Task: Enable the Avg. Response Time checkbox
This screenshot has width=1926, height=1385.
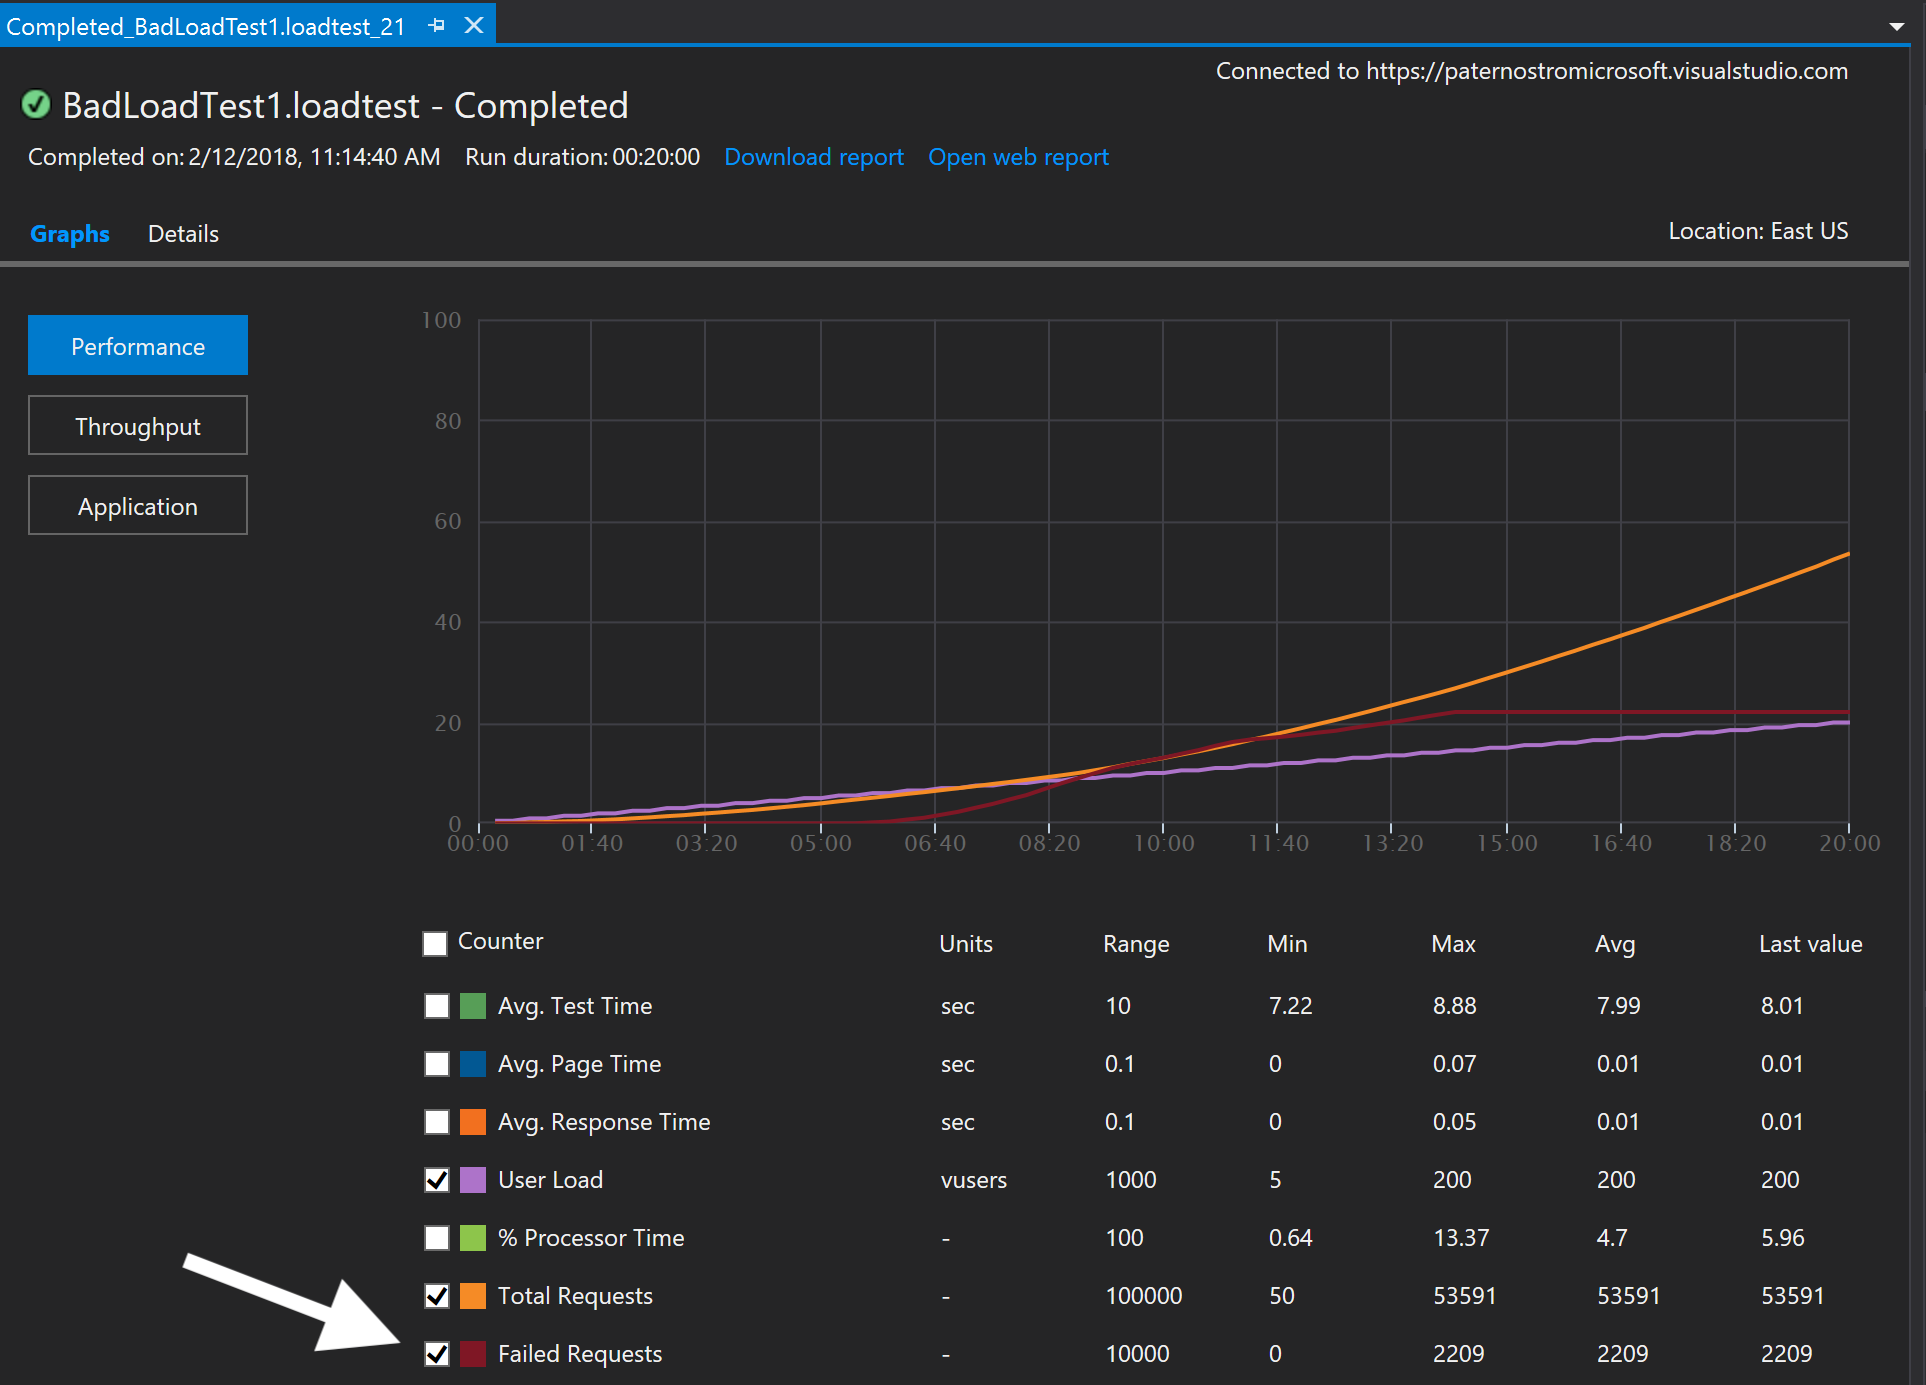Action: [437, 1122]
